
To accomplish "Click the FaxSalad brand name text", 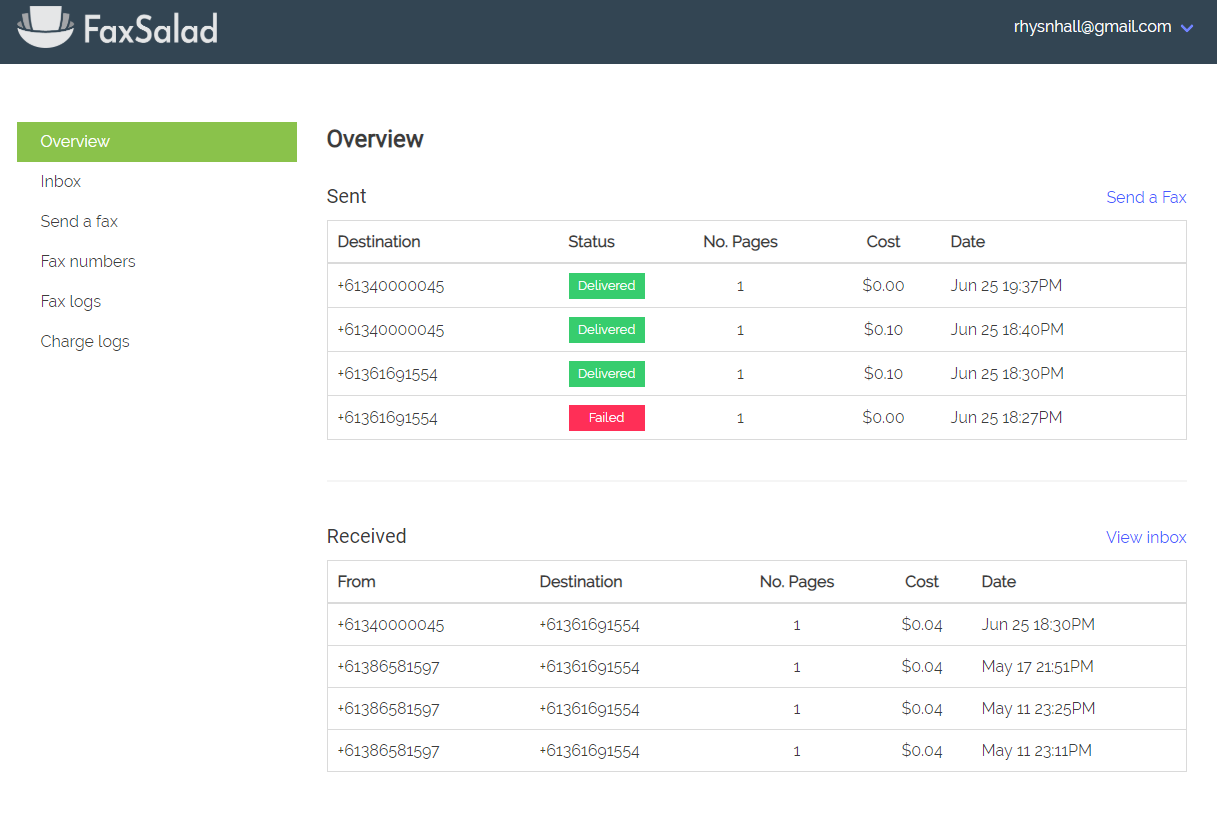I will pos(151,29).
